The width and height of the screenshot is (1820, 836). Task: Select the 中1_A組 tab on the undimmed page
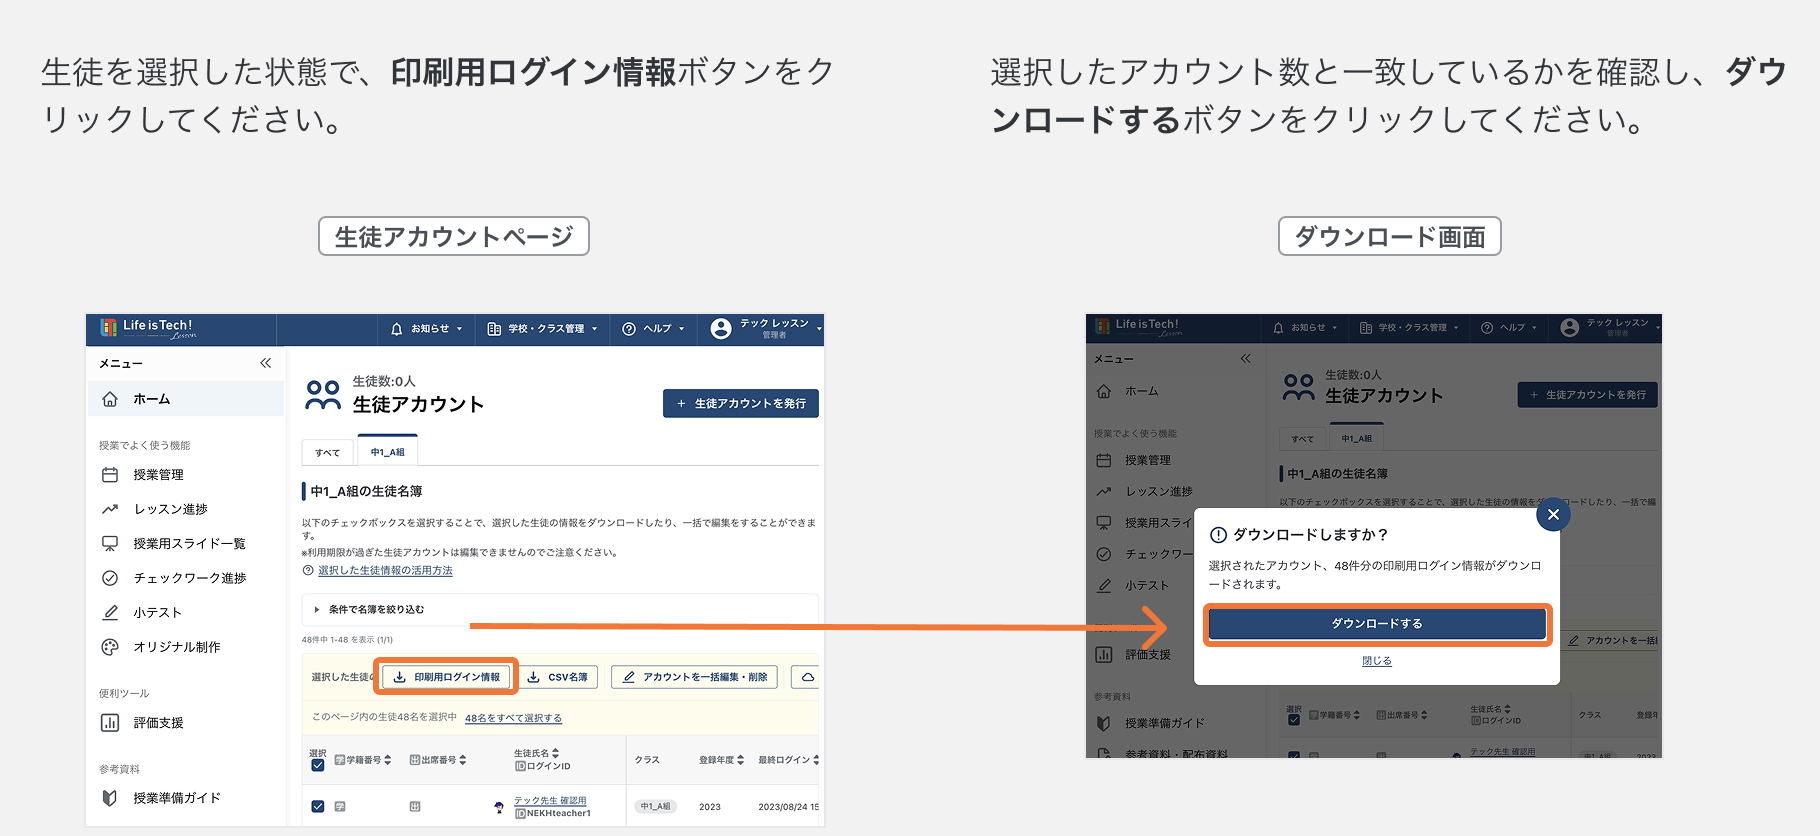[387, 453]
